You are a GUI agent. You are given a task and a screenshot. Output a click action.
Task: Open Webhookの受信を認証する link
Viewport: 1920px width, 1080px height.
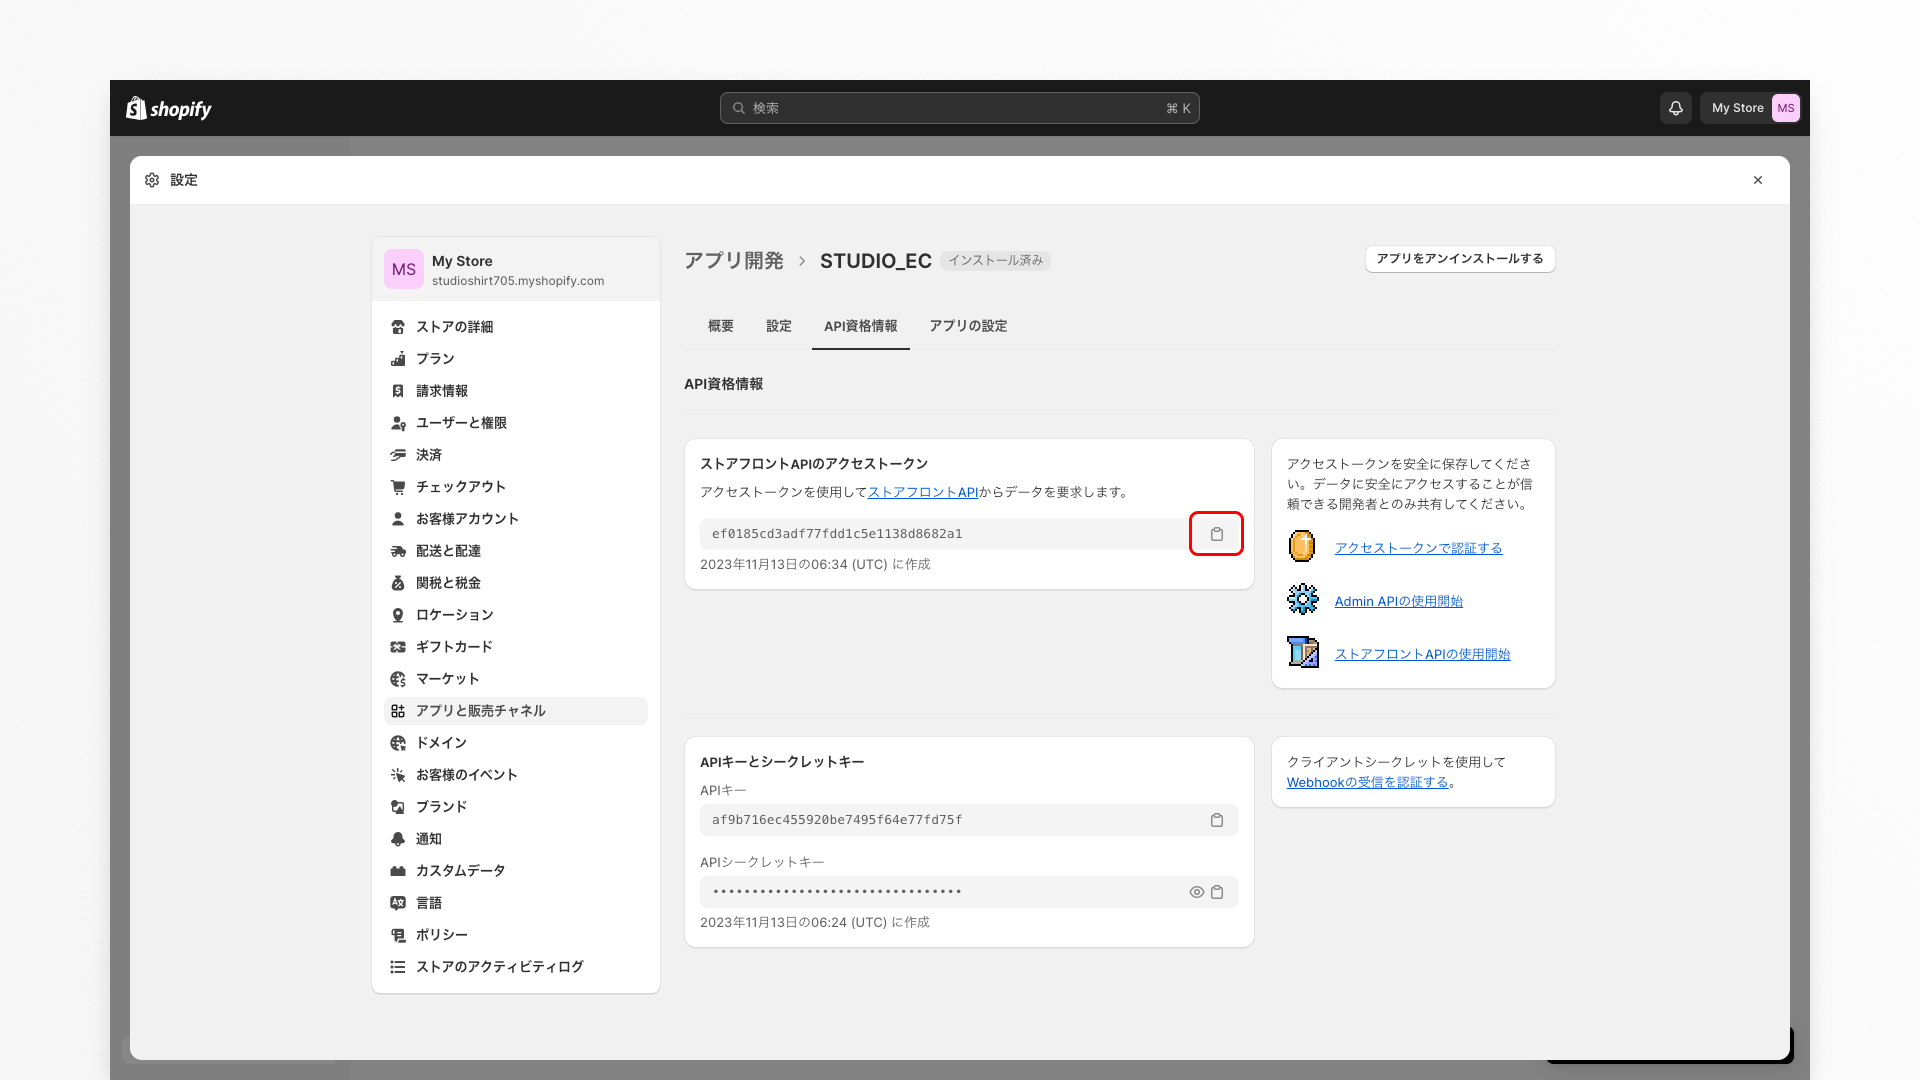coord(1368,782)
